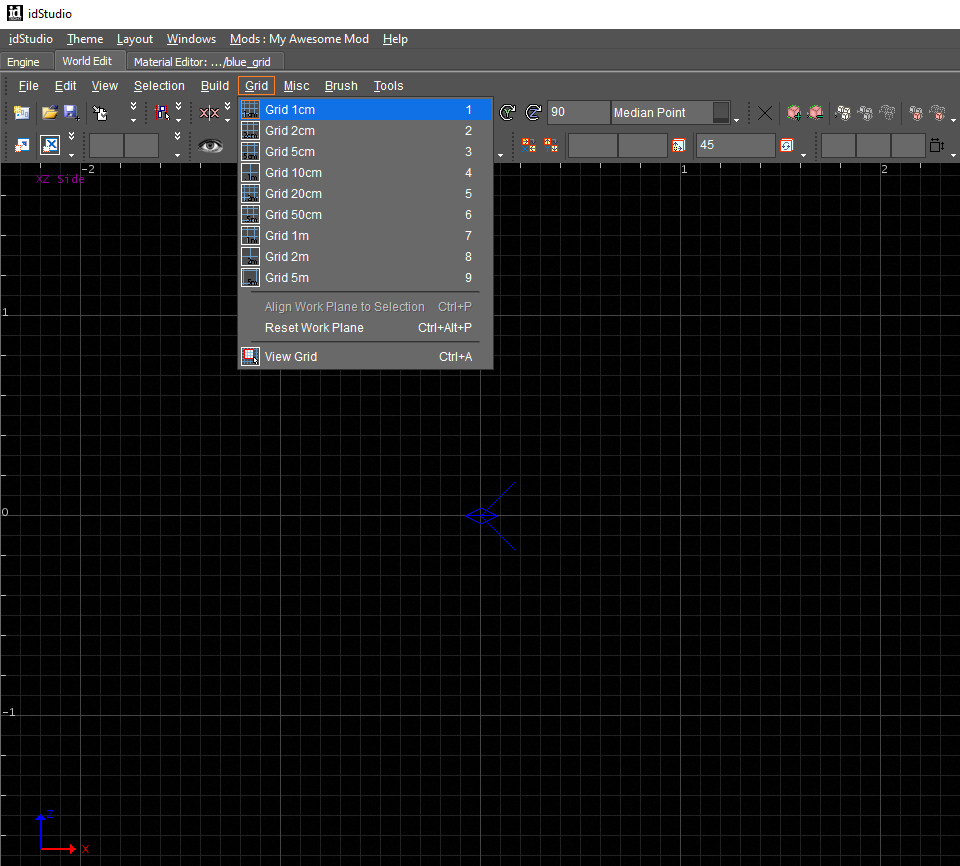Open the Theme menu
The image size is (960, 866).
(85, 39)
